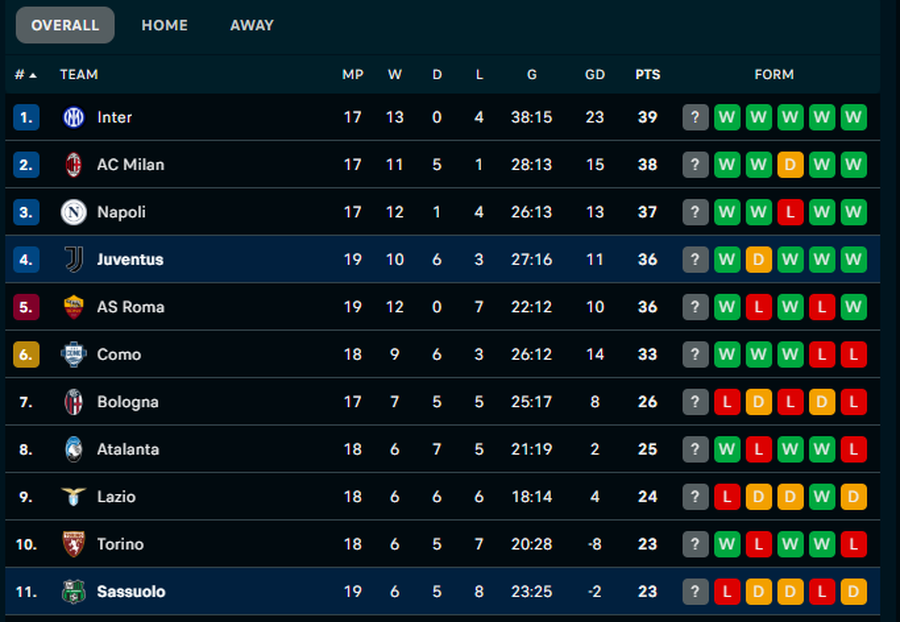Sort standings by PTS column header
The image size is (900, 622).
click(x=647, y=74)
